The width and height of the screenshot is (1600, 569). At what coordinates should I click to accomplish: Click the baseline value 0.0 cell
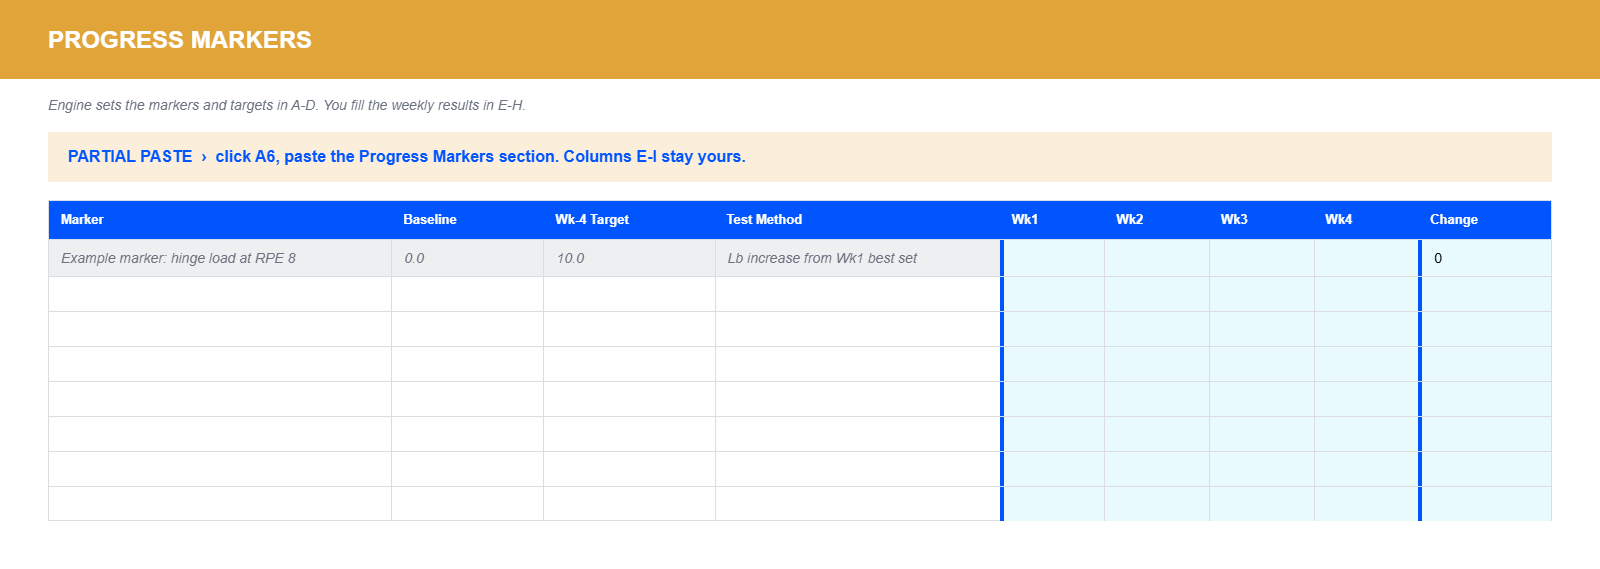tap(468, 258)
